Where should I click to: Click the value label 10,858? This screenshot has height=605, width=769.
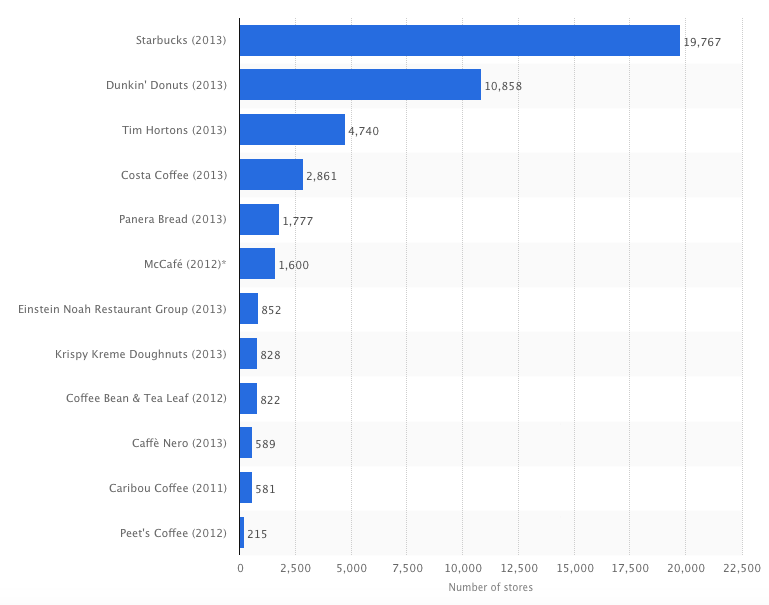click(x=503, y=86)
